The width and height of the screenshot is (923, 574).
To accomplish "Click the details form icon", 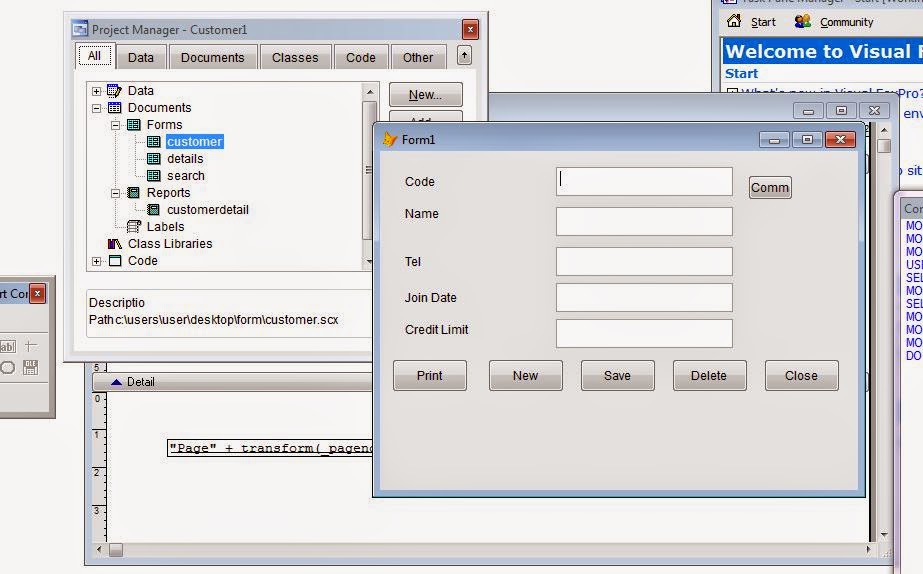I will [x=154, y=159].
